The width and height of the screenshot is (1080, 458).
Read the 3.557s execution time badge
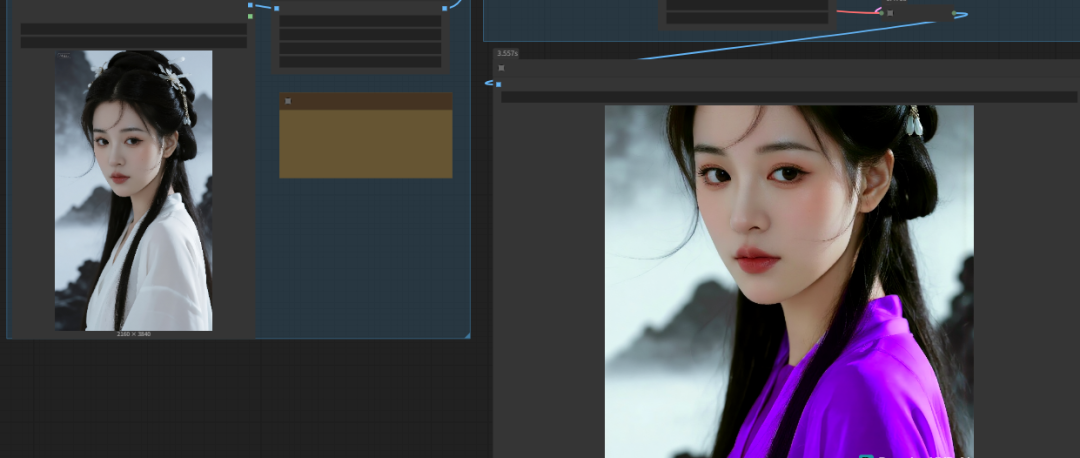(x=507, y=53)
